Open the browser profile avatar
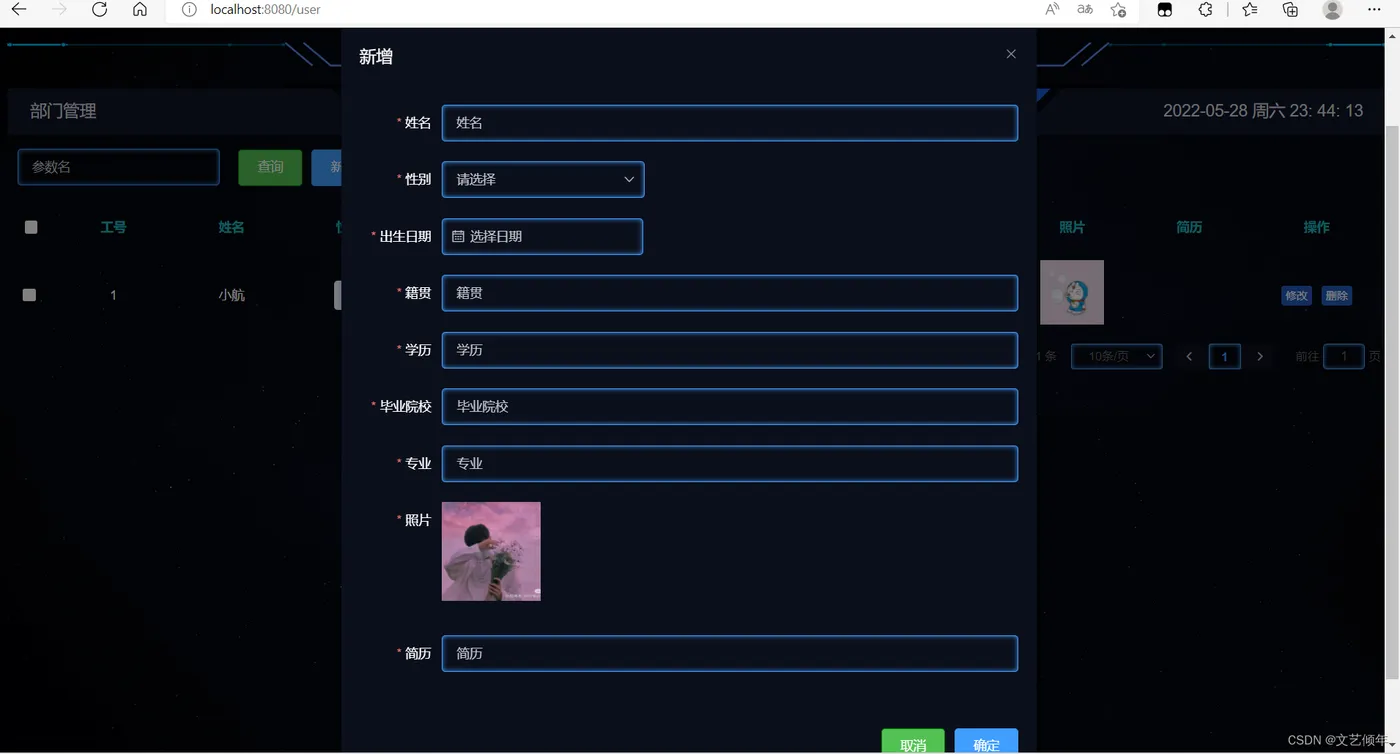The width and height of the screenshot is (1400, 754). point(1332,10)
